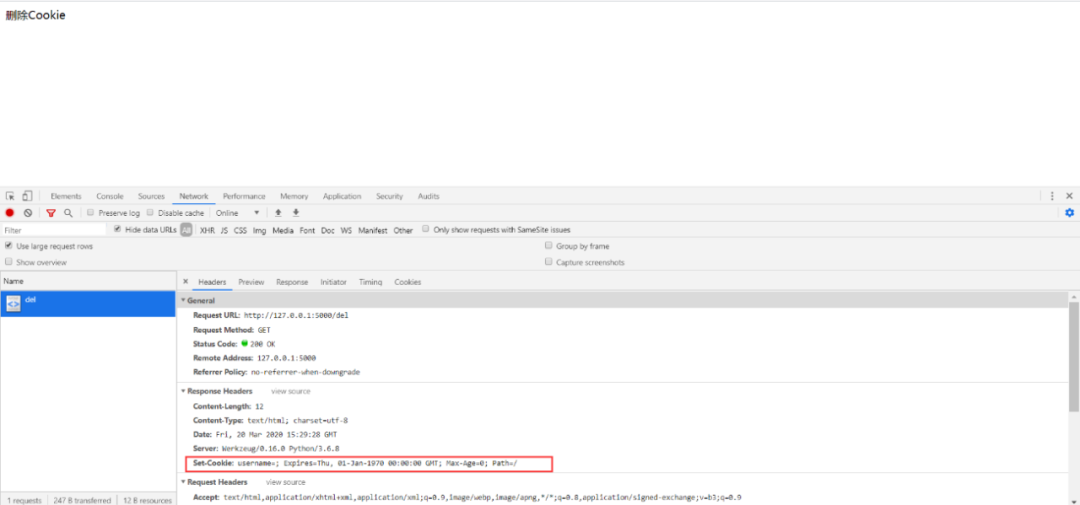Image resolution: width=1080 pixels, height=505 pixels.
Task: Close the DevTools panel
Action: 1070,196
